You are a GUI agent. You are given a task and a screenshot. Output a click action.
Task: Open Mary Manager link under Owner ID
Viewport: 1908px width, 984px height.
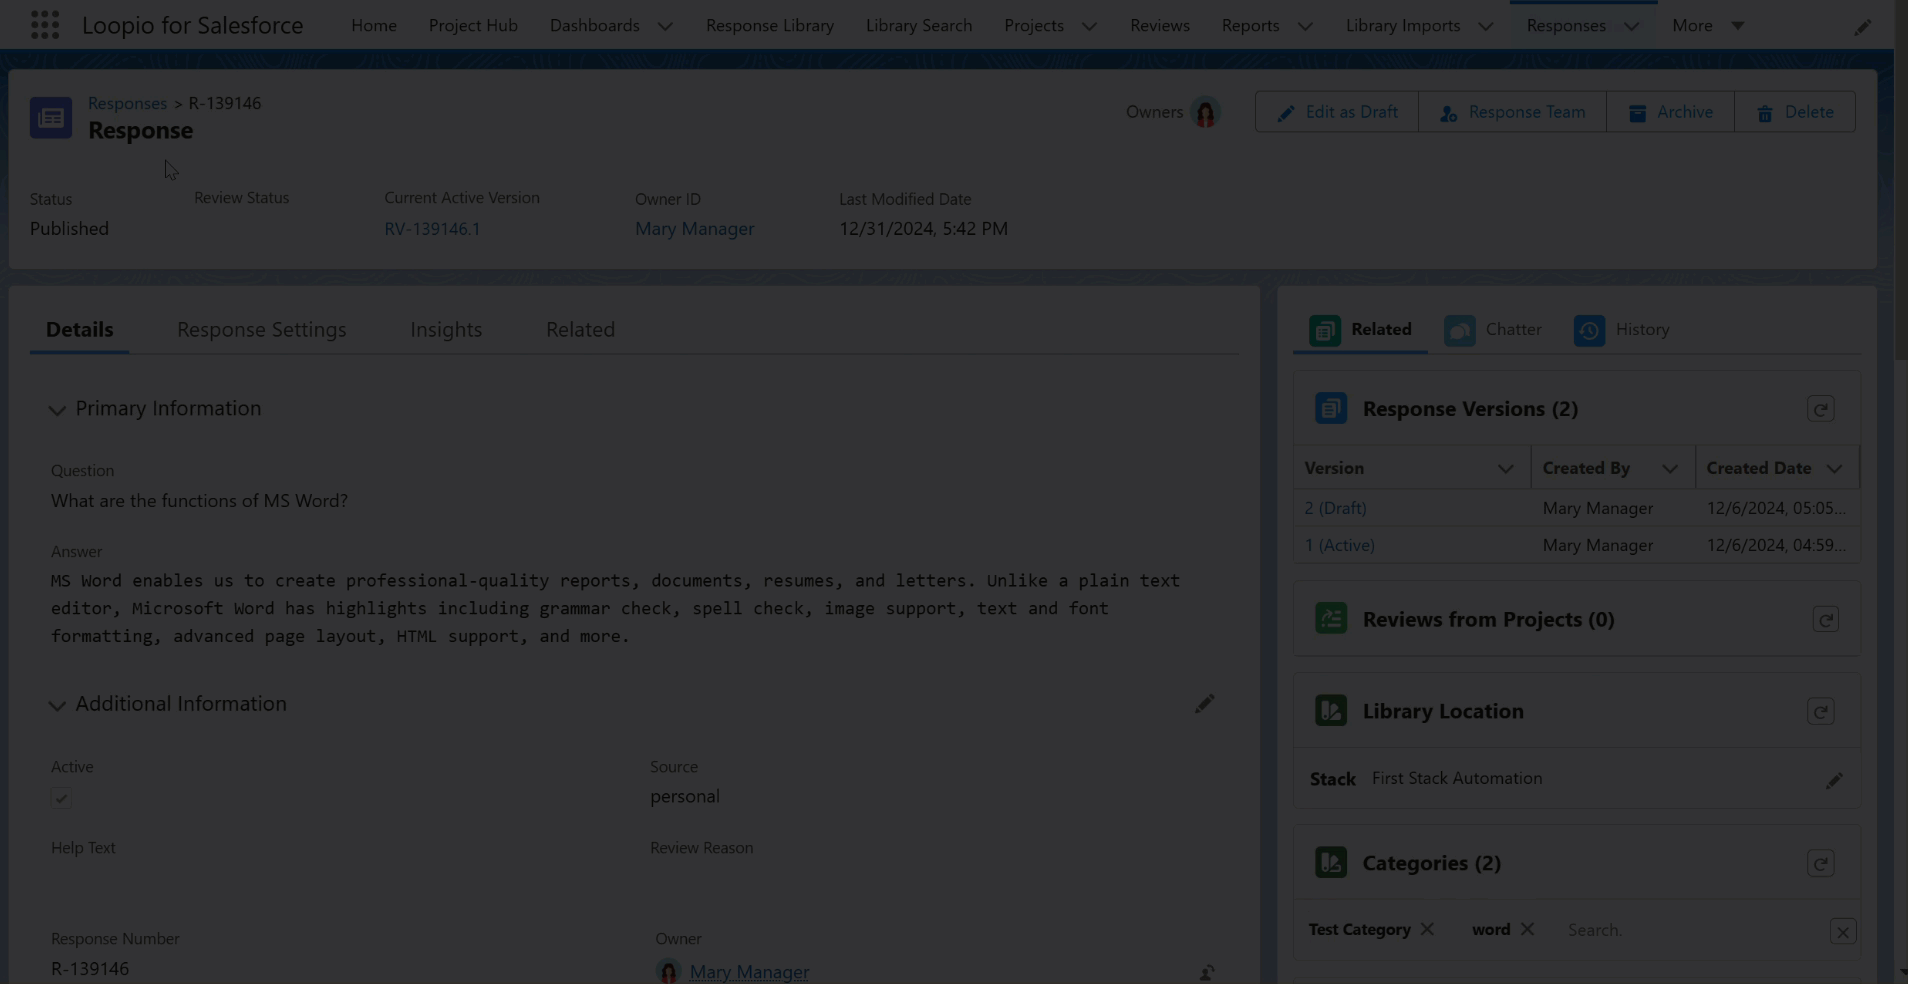pos(694,229)
